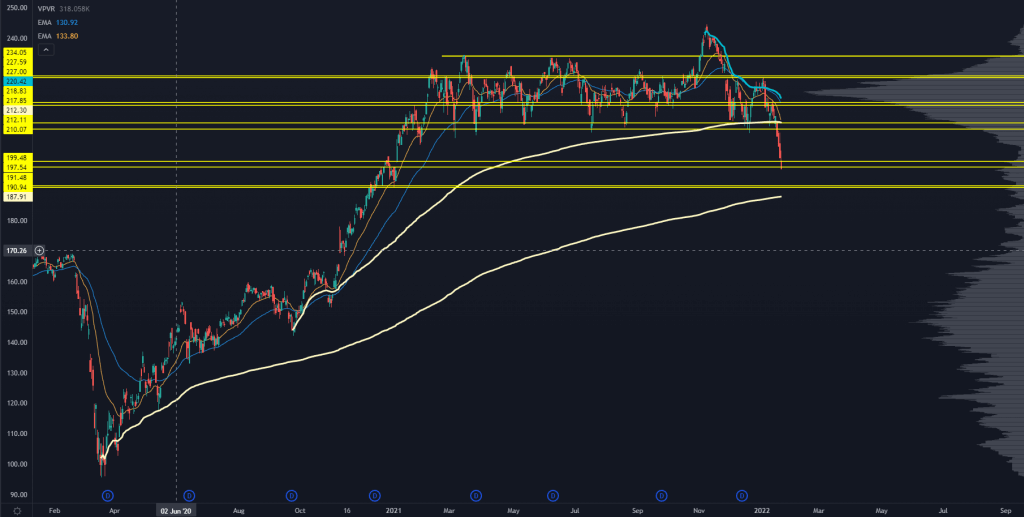This screenshot has width=1024, height=517.
Task: Click the plus icon next to 170.26
Action: click(39, 250)
